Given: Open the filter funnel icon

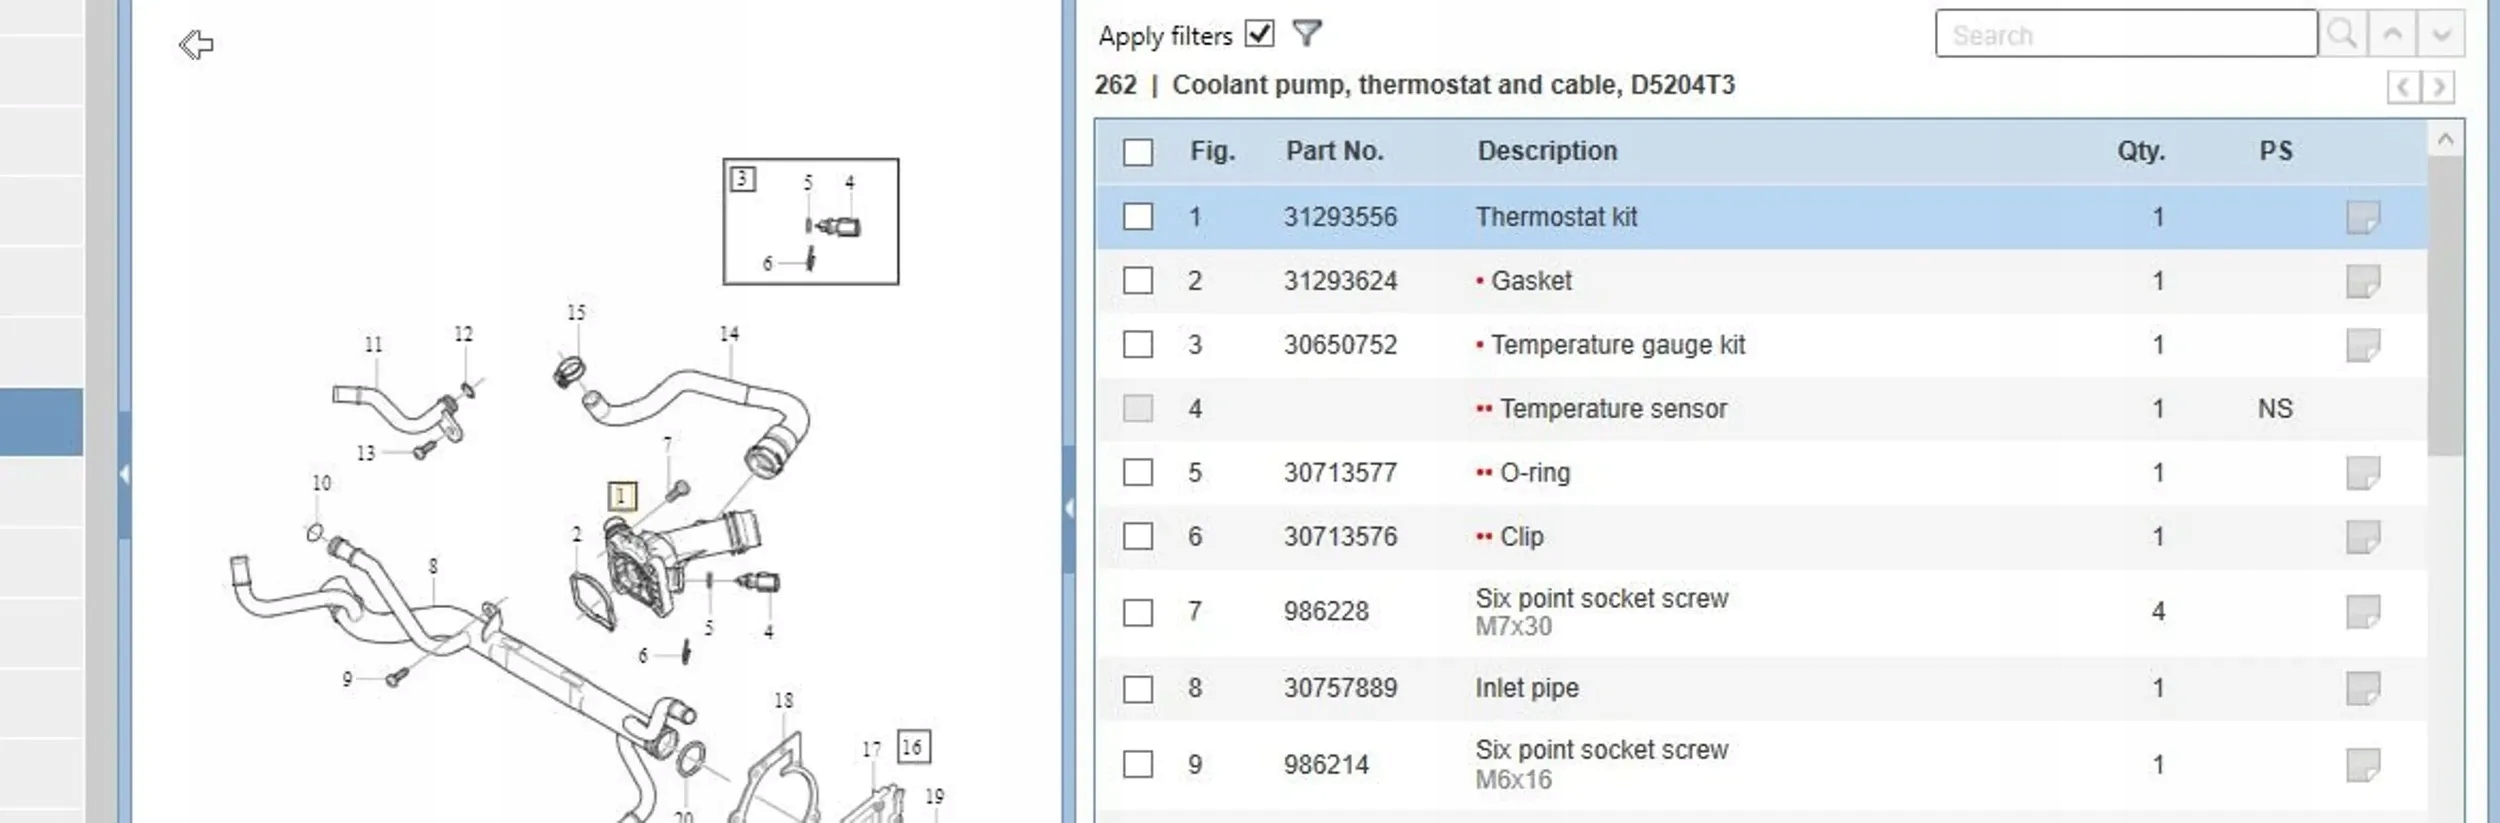Looking at the screenshot, I should tap(1306, 34).
